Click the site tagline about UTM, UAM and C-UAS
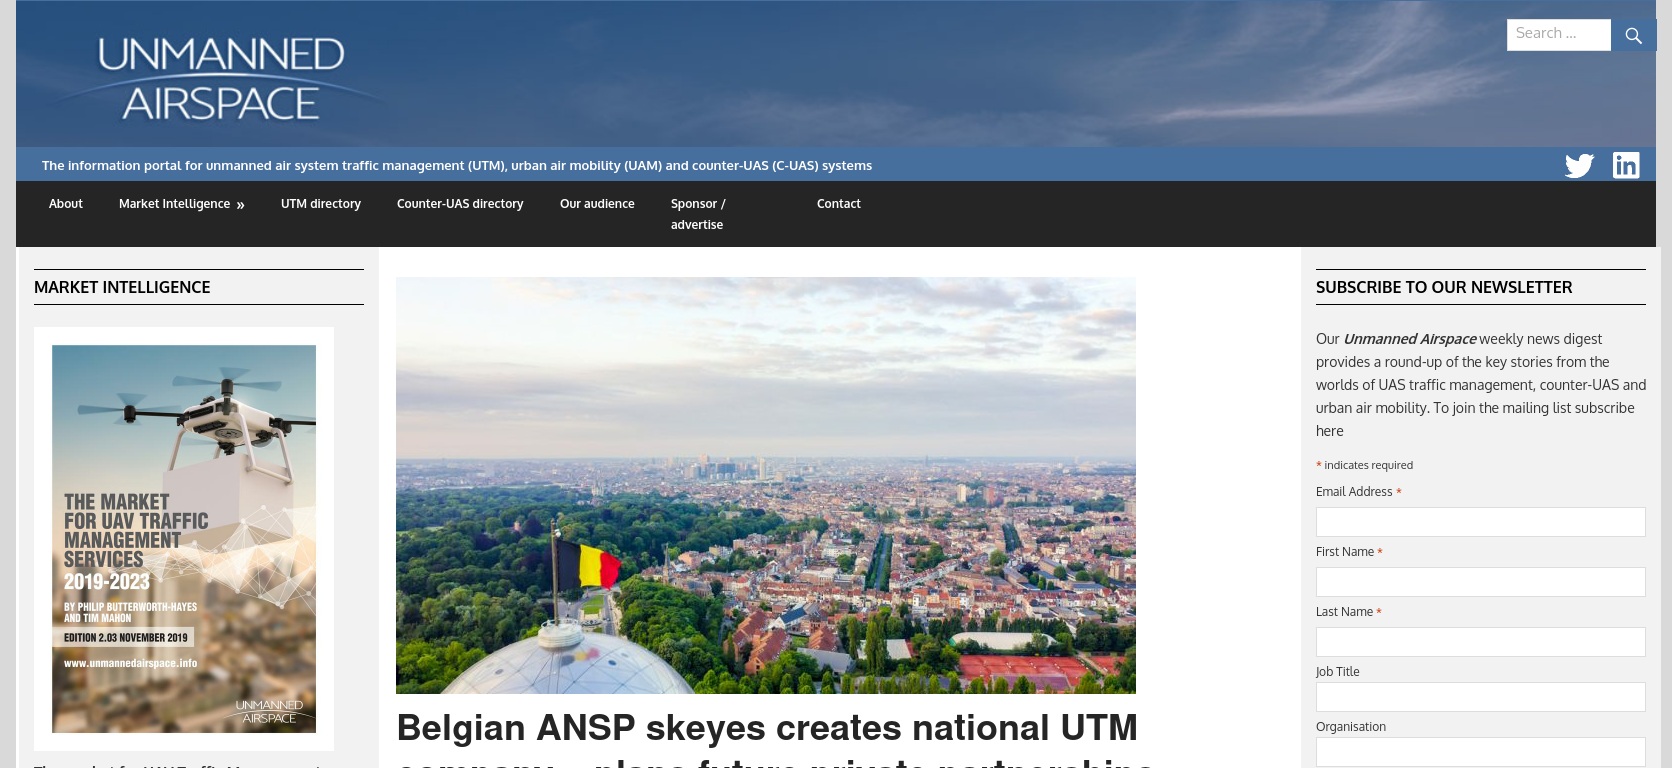 pos(457,165)
